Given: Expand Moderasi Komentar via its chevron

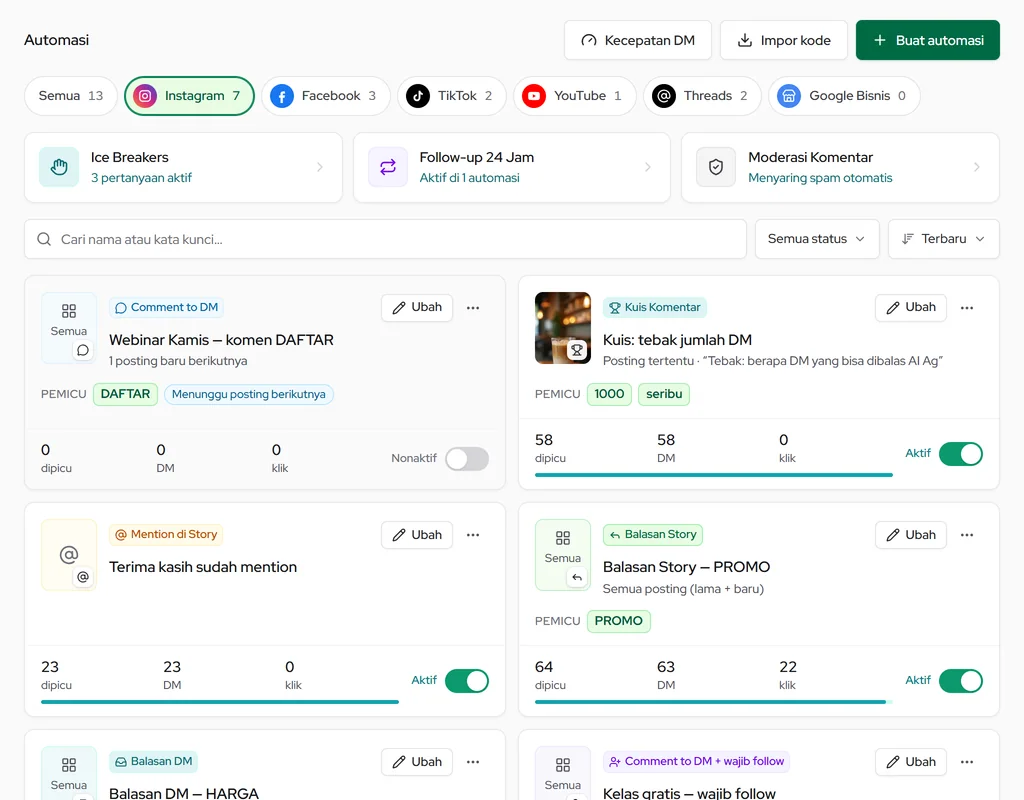Looking at the screenshot, I should pyautogui.click(x=977, y=167).
